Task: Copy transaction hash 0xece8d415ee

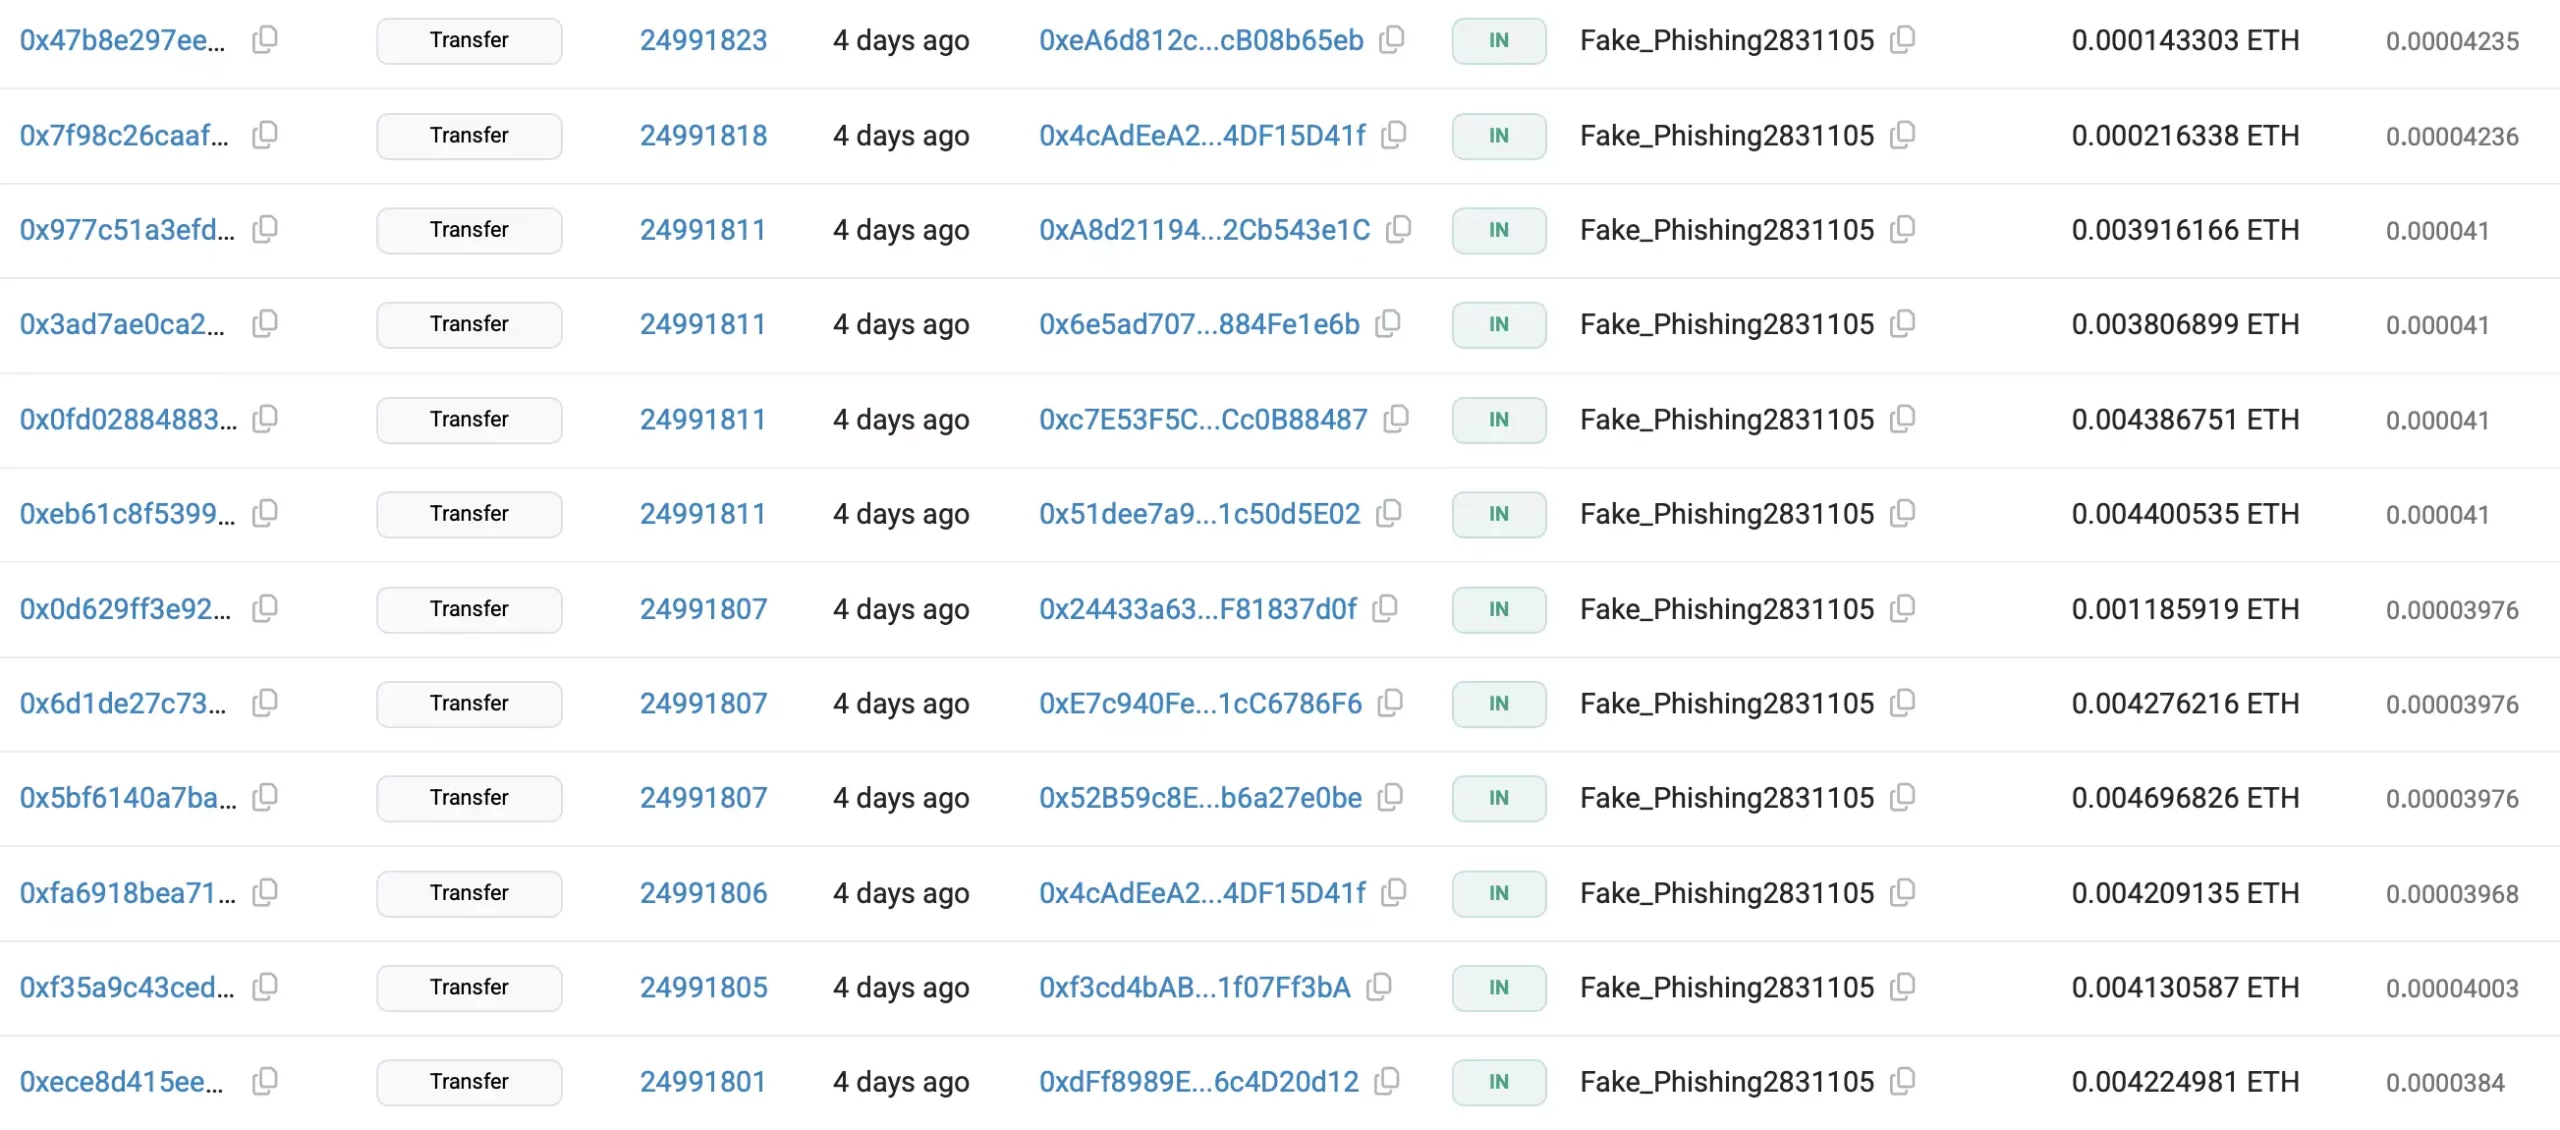Action: pos(265,1081)
